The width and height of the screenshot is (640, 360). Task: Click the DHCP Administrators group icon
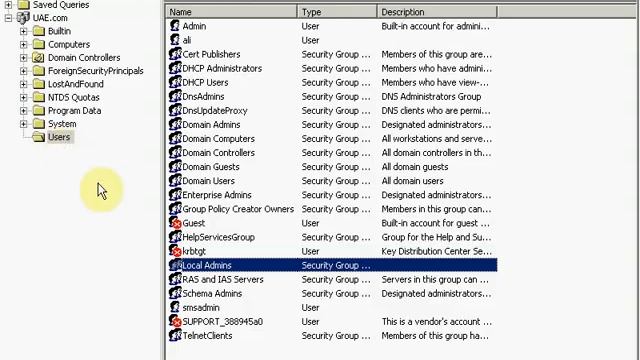[175, 68]
